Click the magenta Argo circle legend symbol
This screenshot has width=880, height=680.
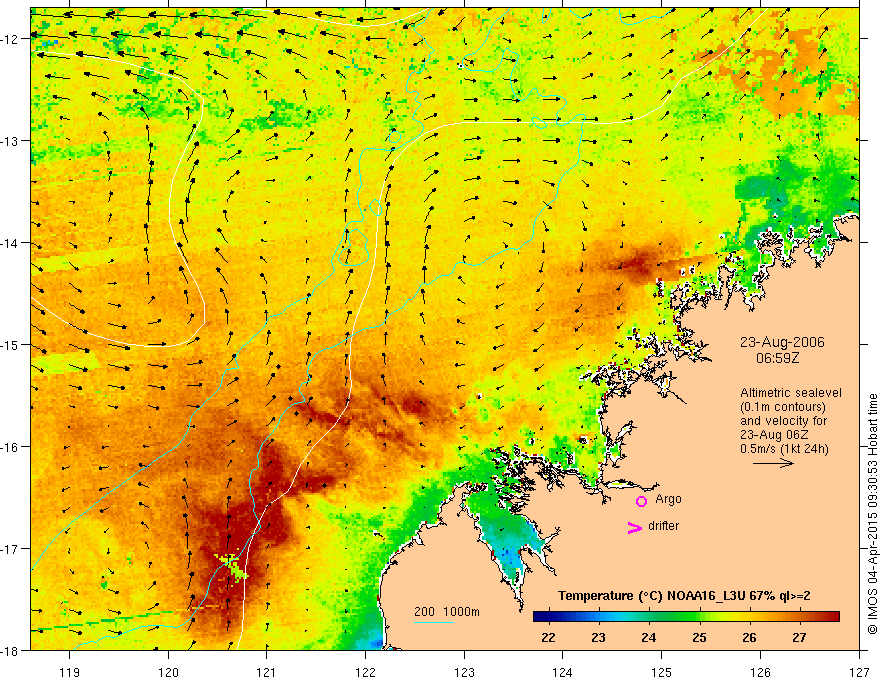click(x=641, y=501)
